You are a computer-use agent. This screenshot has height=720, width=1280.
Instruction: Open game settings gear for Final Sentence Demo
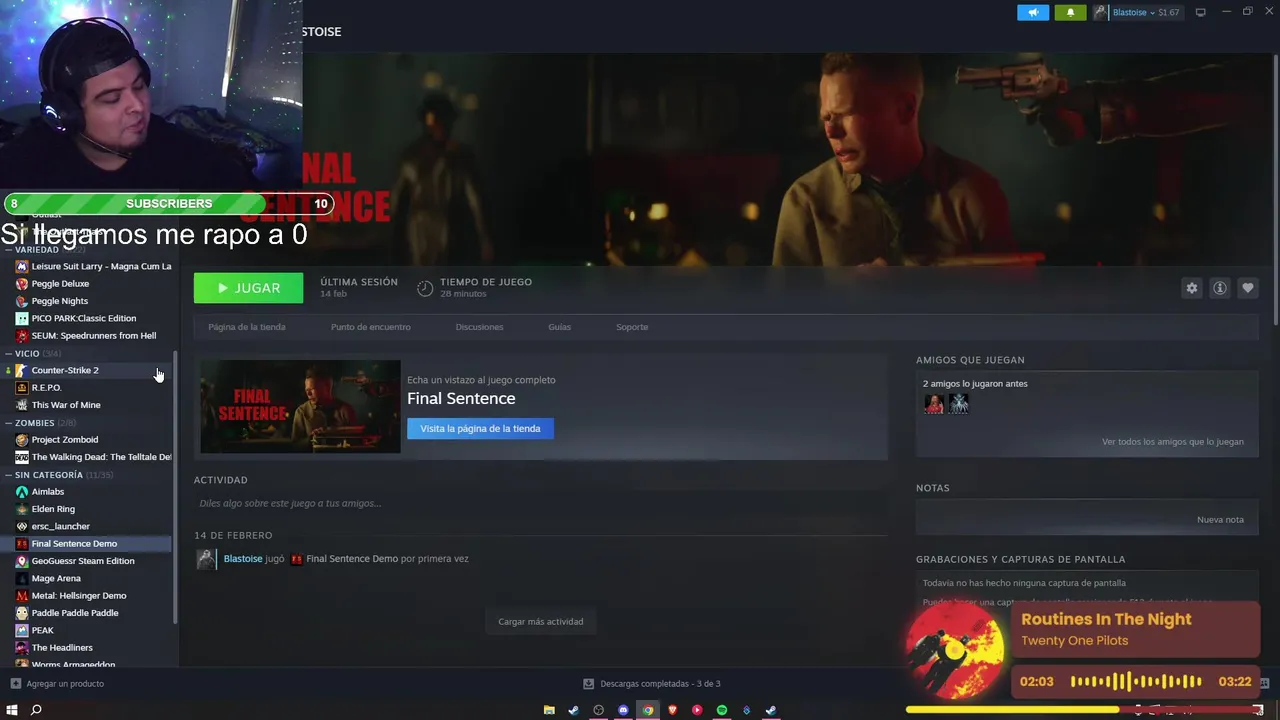(x=1192, y=288)
